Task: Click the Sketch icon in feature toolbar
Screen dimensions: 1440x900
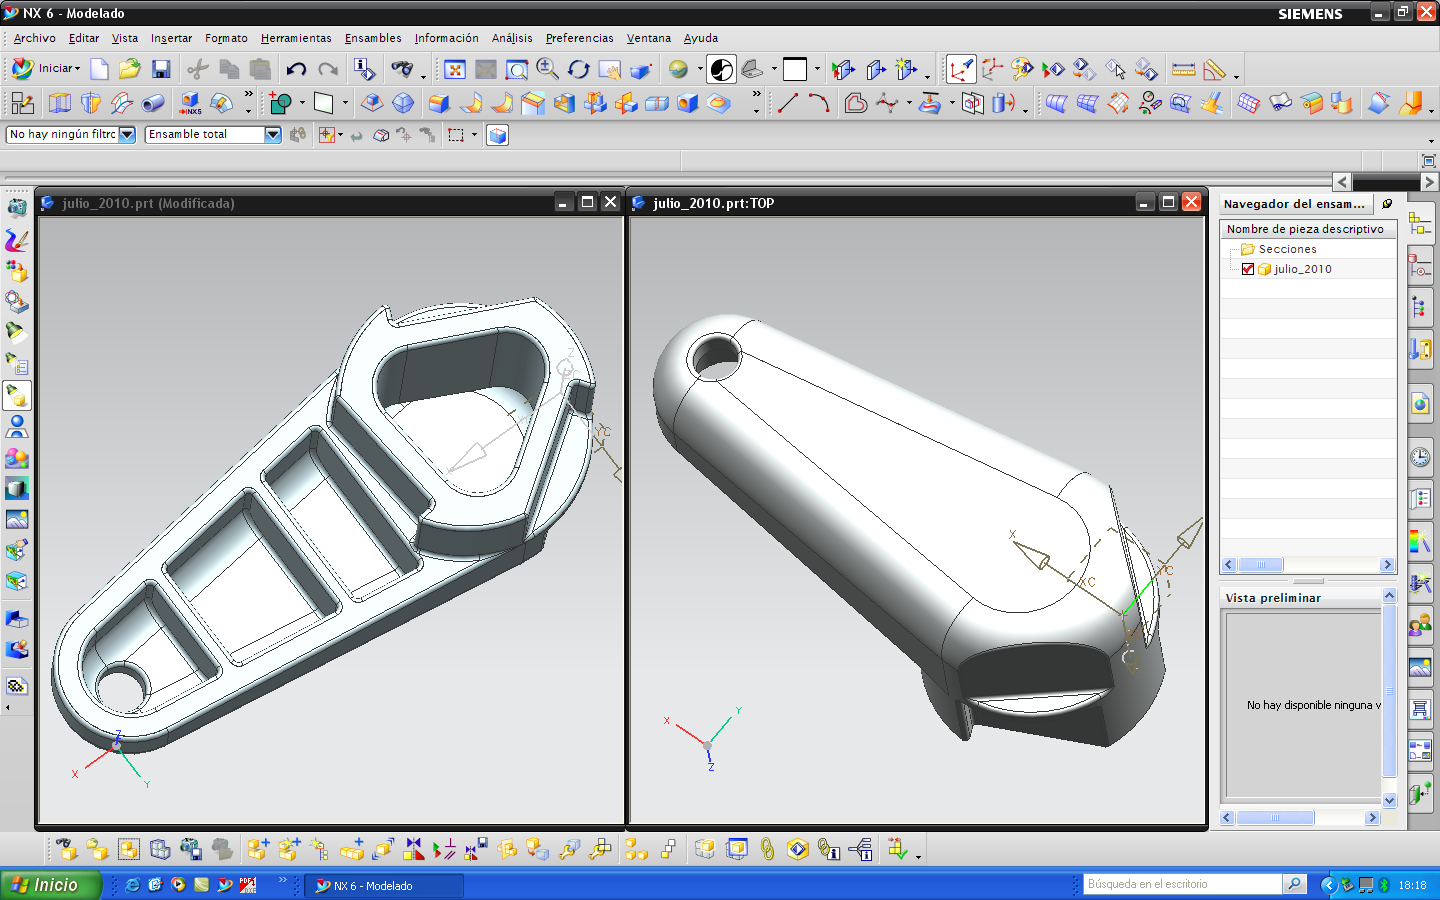Action: pyautogui.click(x=22, y=103)
